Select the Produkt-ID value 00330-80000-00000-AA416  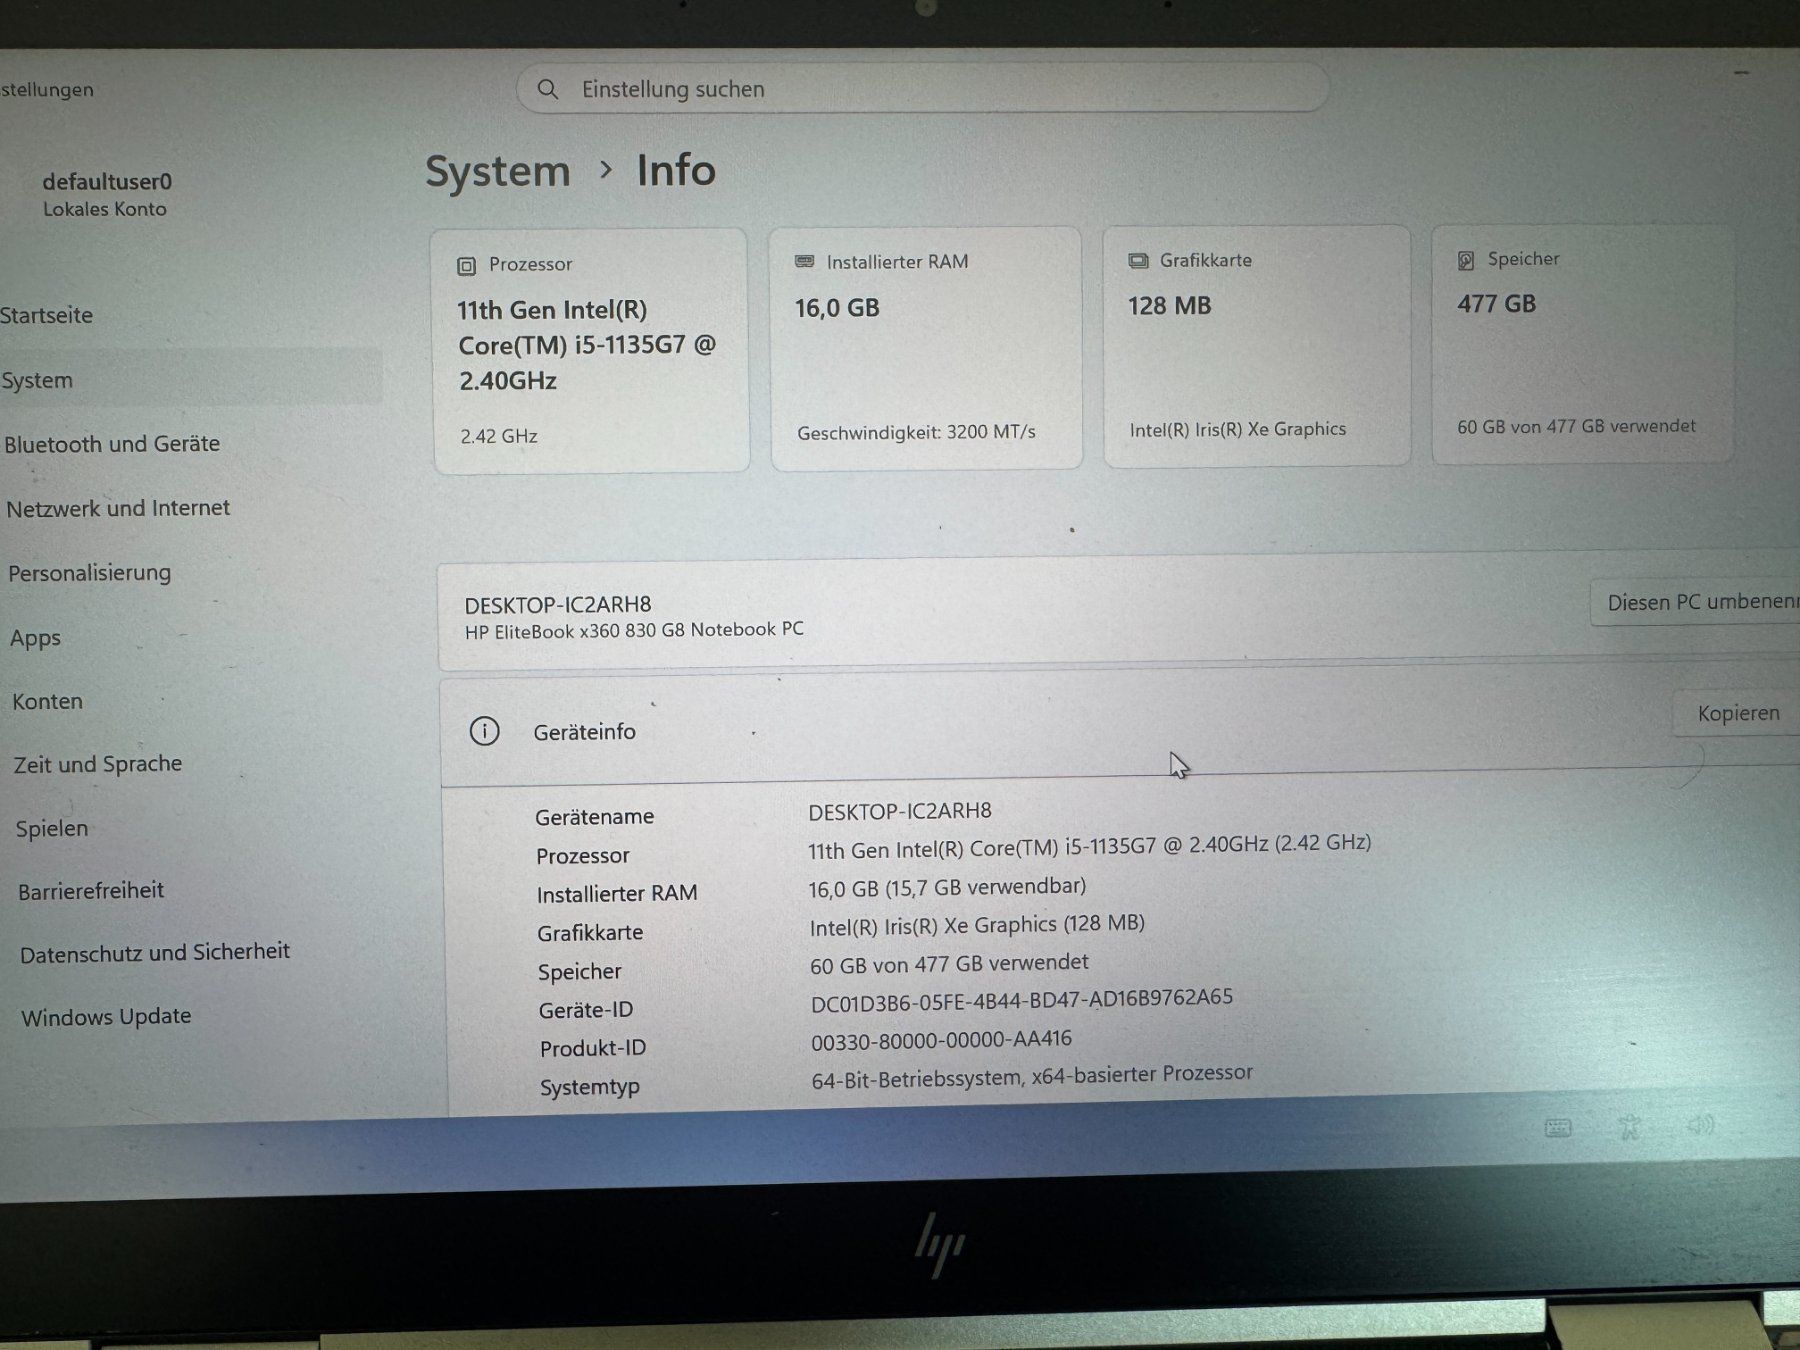pyautogui.click(x=941, y=1041)
